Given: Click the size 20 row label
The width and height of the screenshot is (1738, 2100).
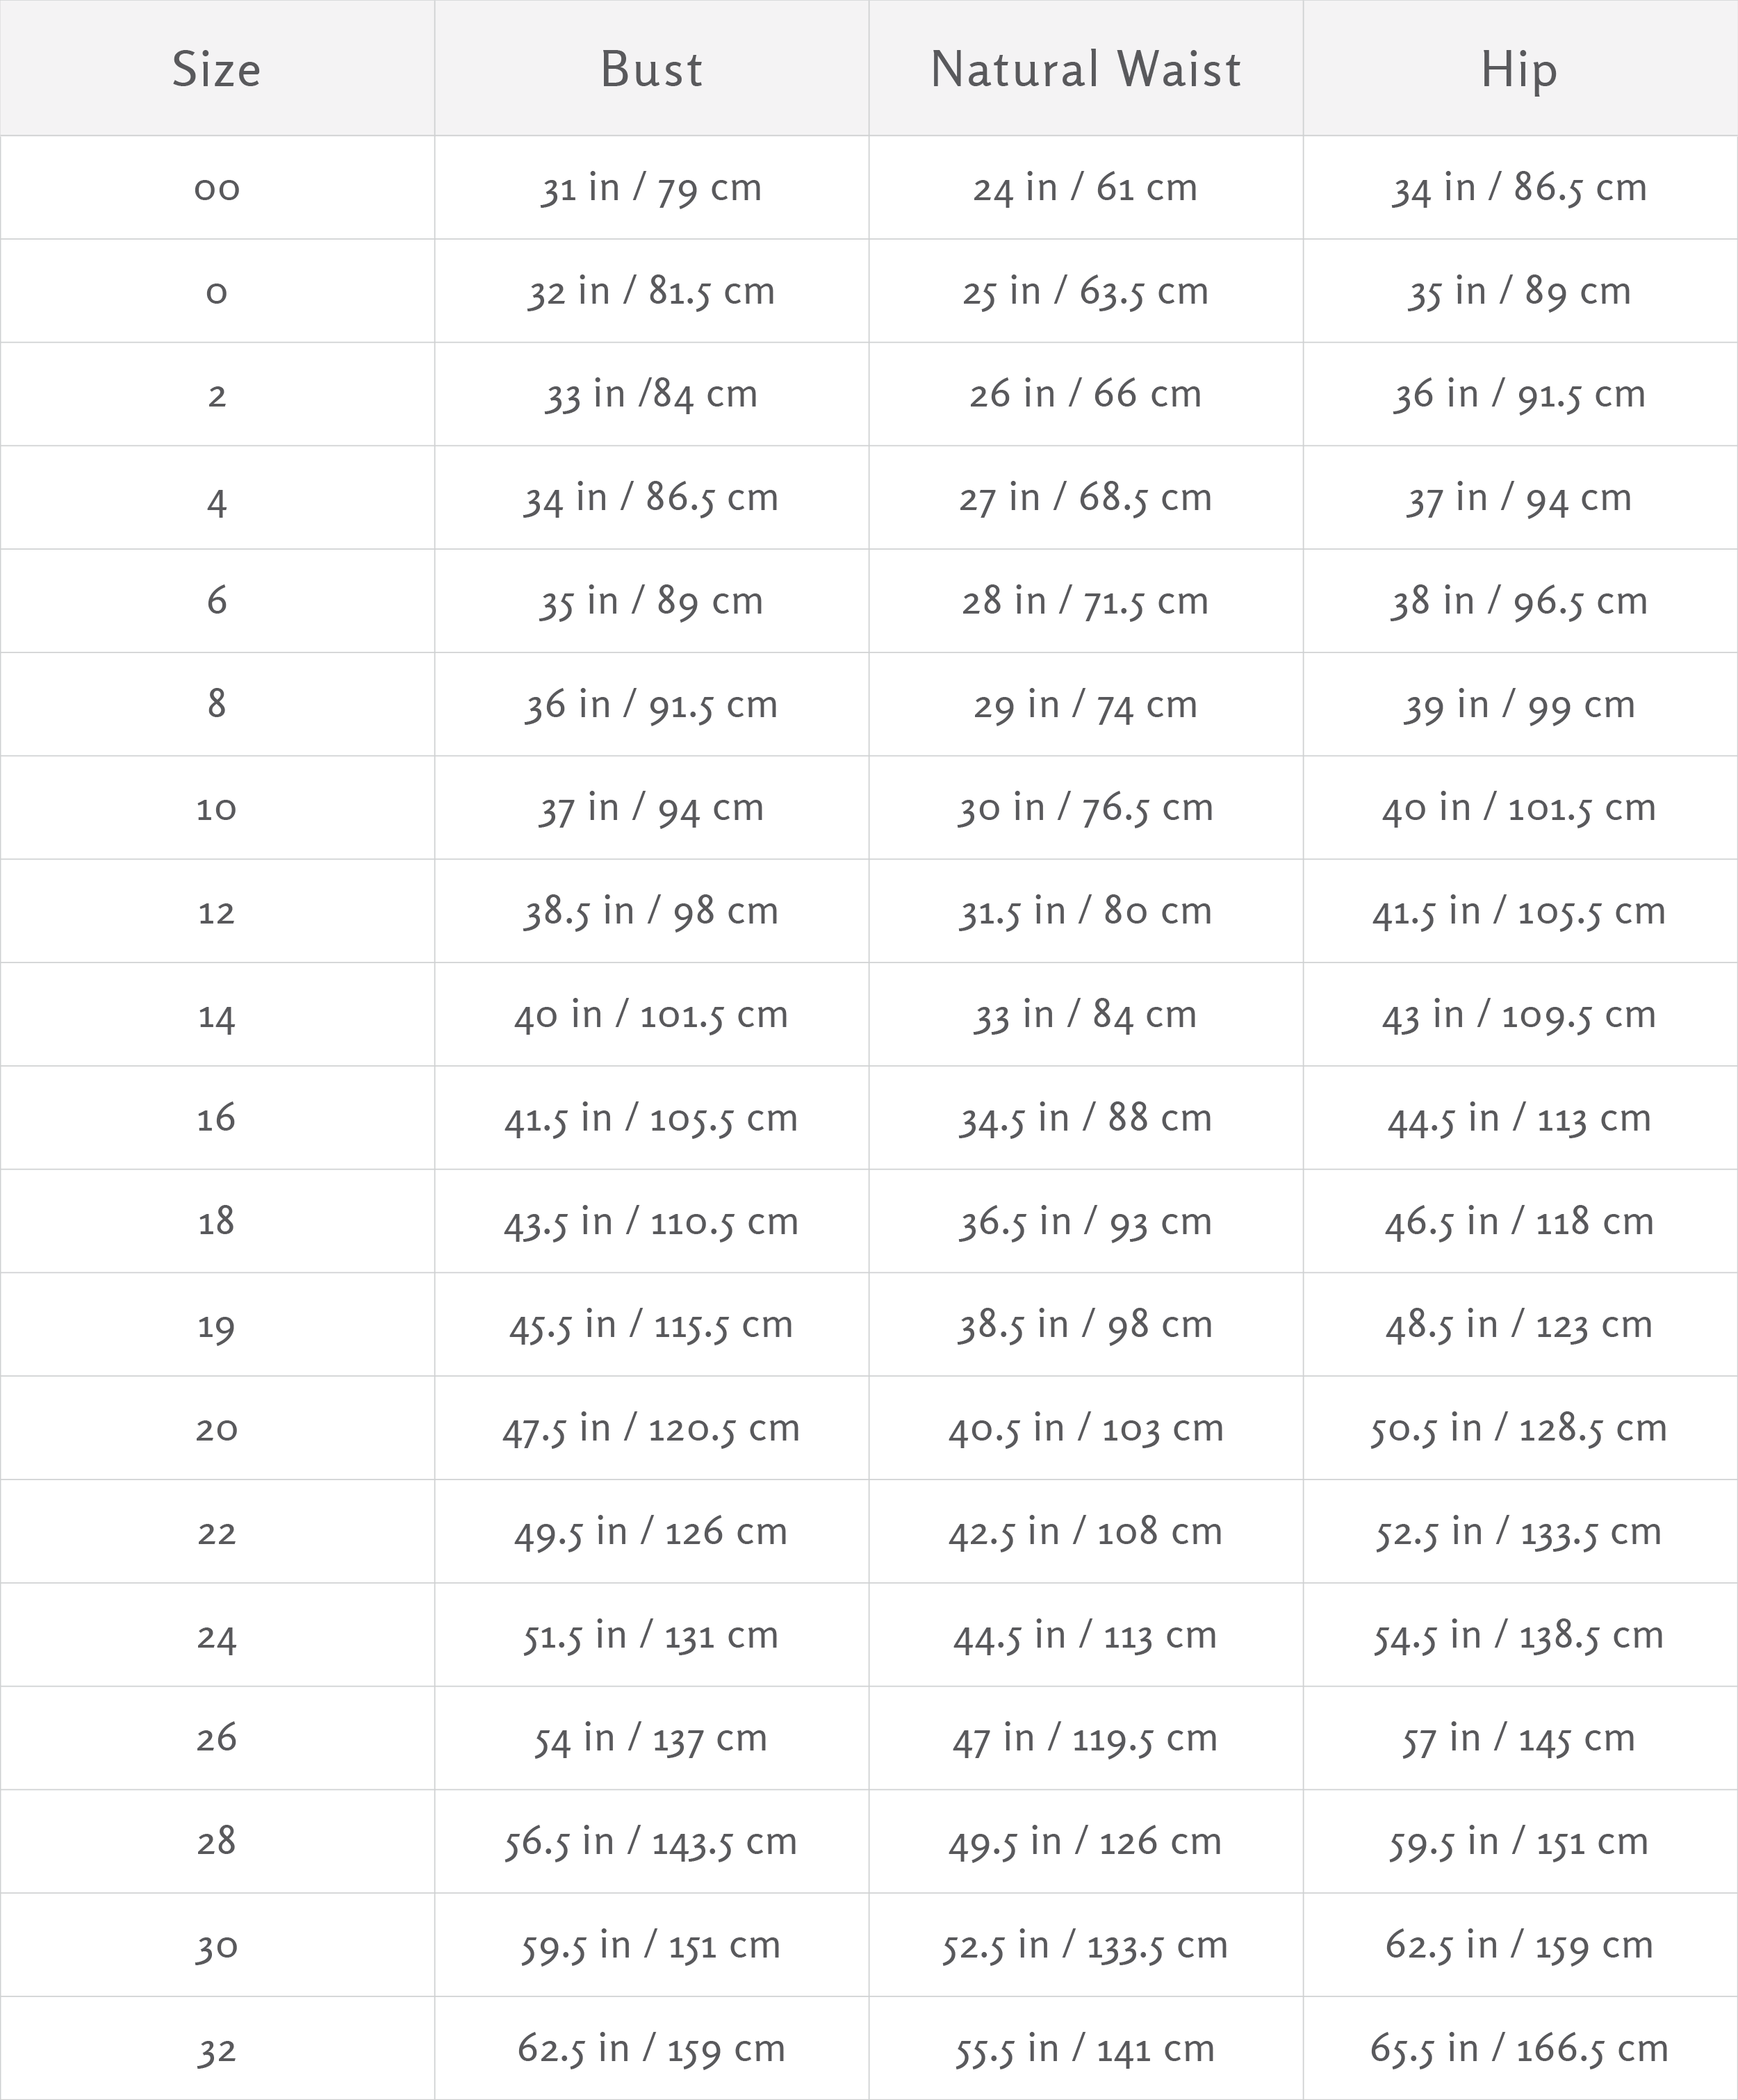Looking at the screenshot, I should pyautogui.click(x=216, y=1428).
